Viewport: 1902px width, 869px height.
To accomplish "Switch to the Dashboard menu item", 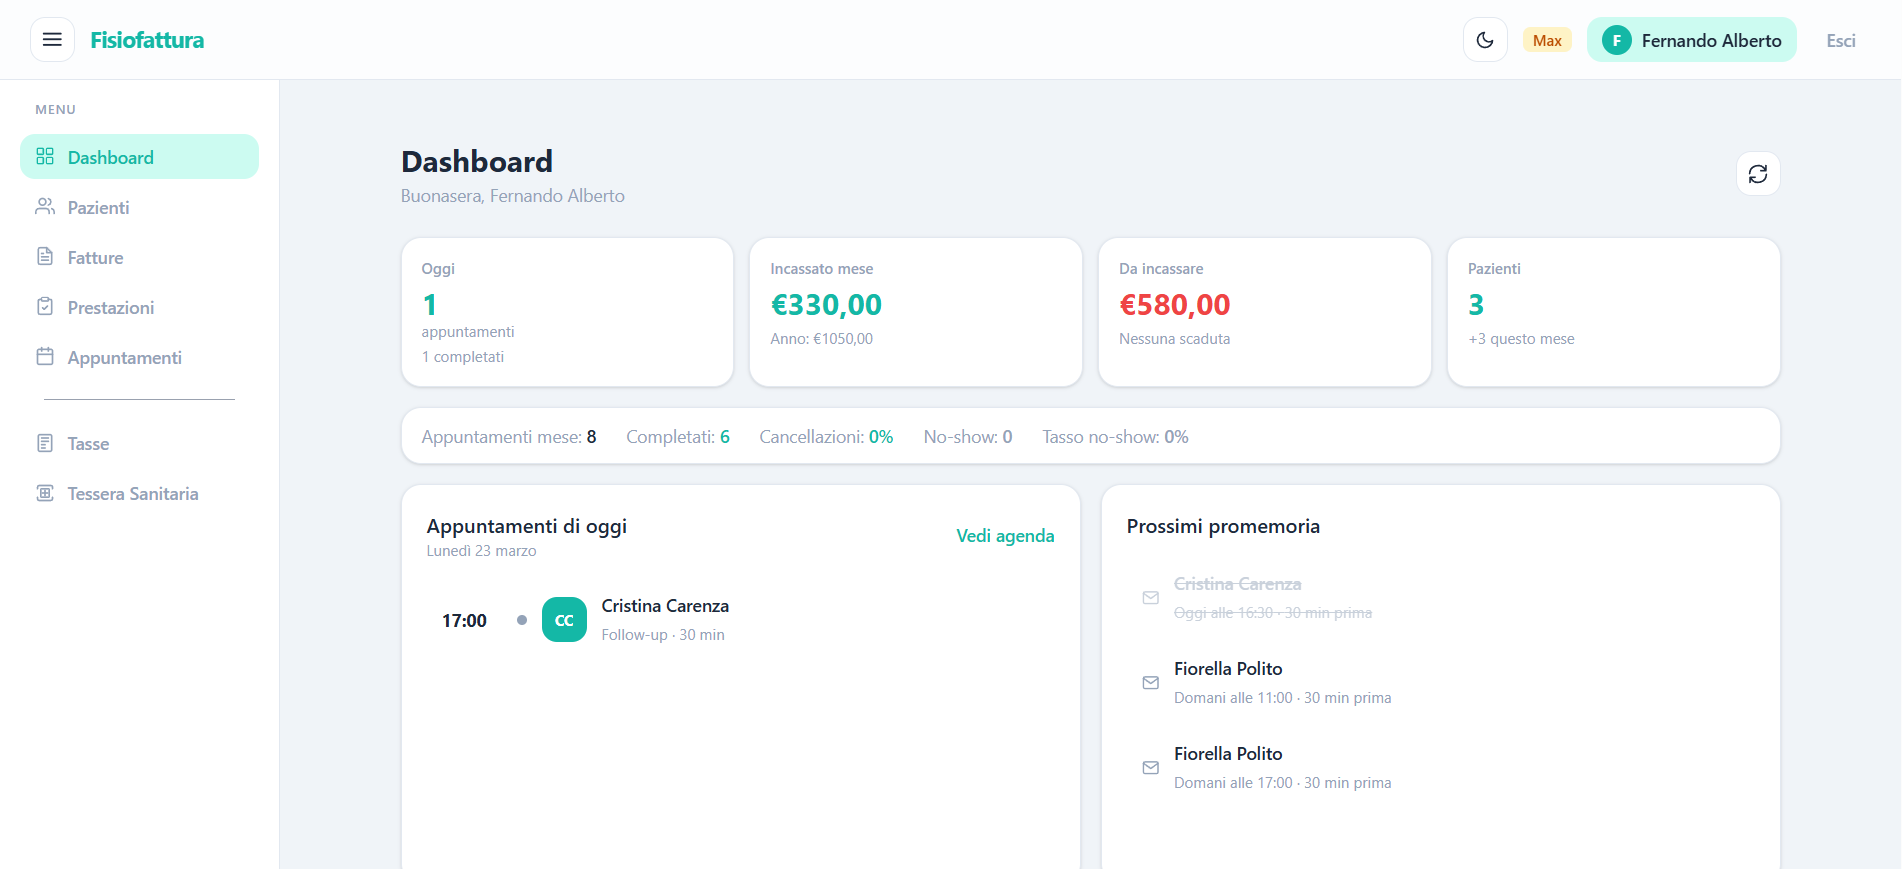I will click(x=110, y=157).
